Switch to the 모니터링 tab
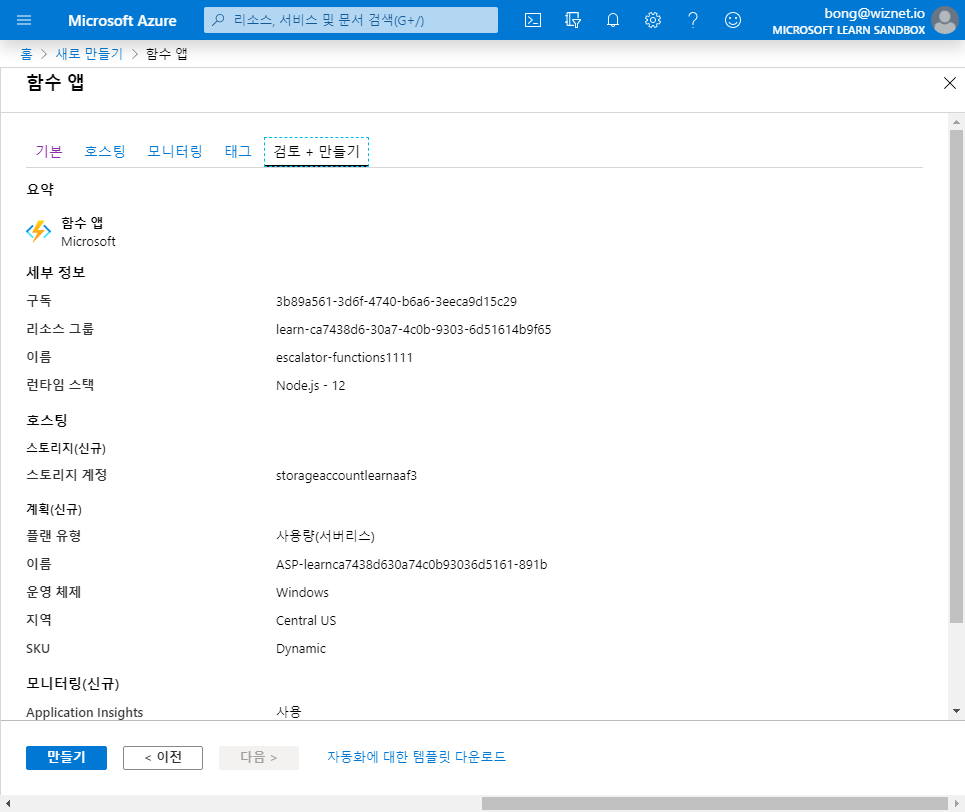Viewport: 965px width, 812px height. coord(175,151)
